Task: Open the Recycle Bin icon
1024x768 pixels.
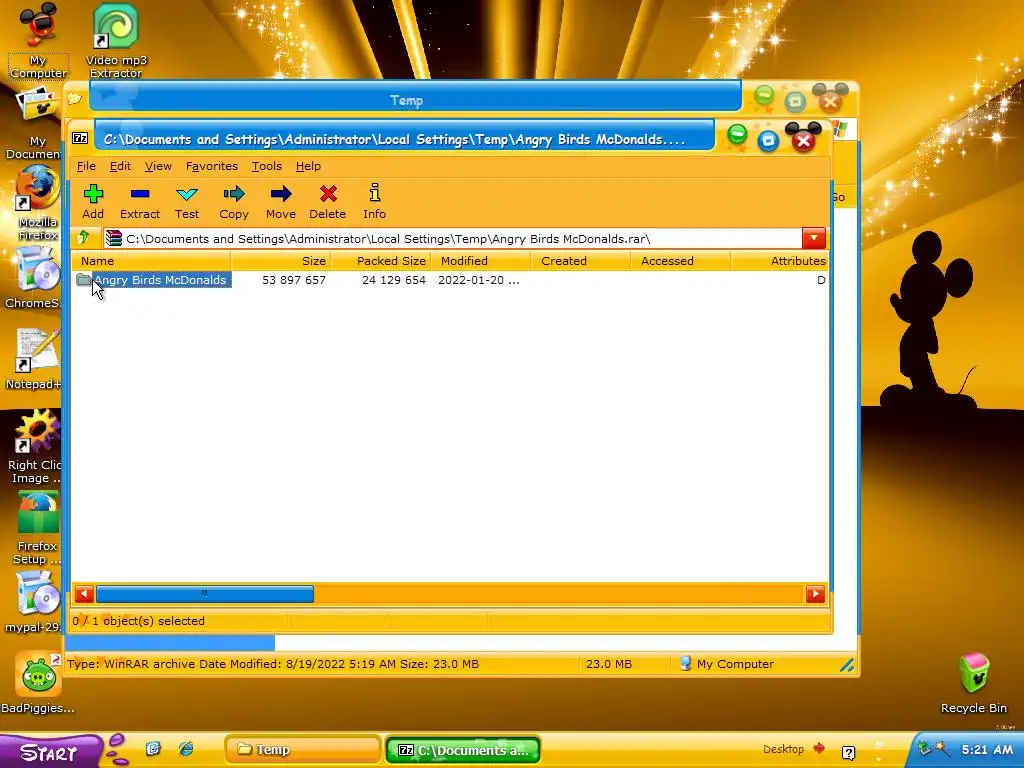Action: (974, 682)
